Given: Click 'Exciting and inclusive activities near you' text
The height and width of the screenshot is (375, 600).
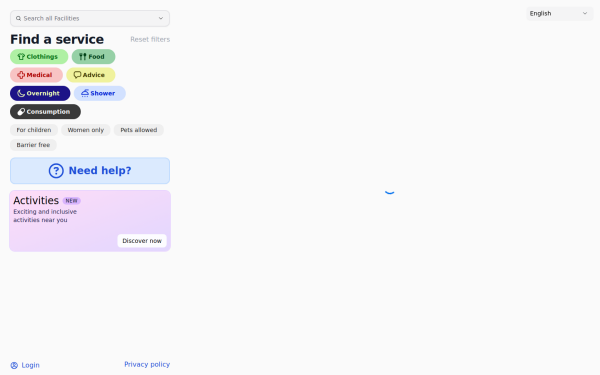Looking at the screenshot, I should pyautogui.click(x=45, y=216).
